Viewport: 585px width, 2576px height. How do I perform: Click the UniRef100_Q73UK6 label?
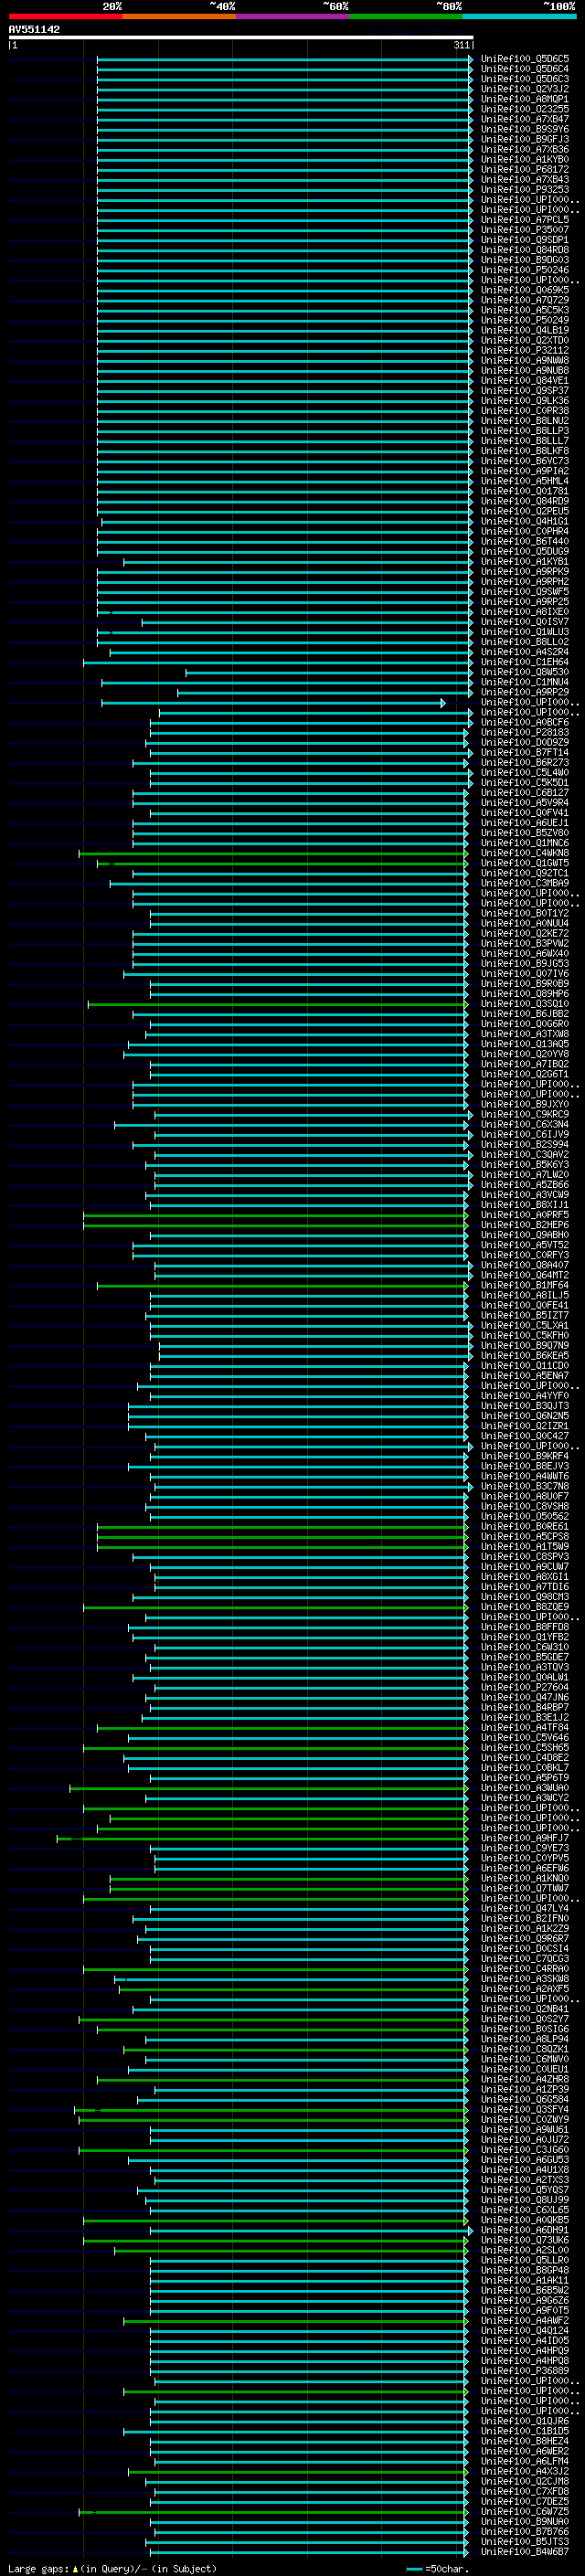524,2240
